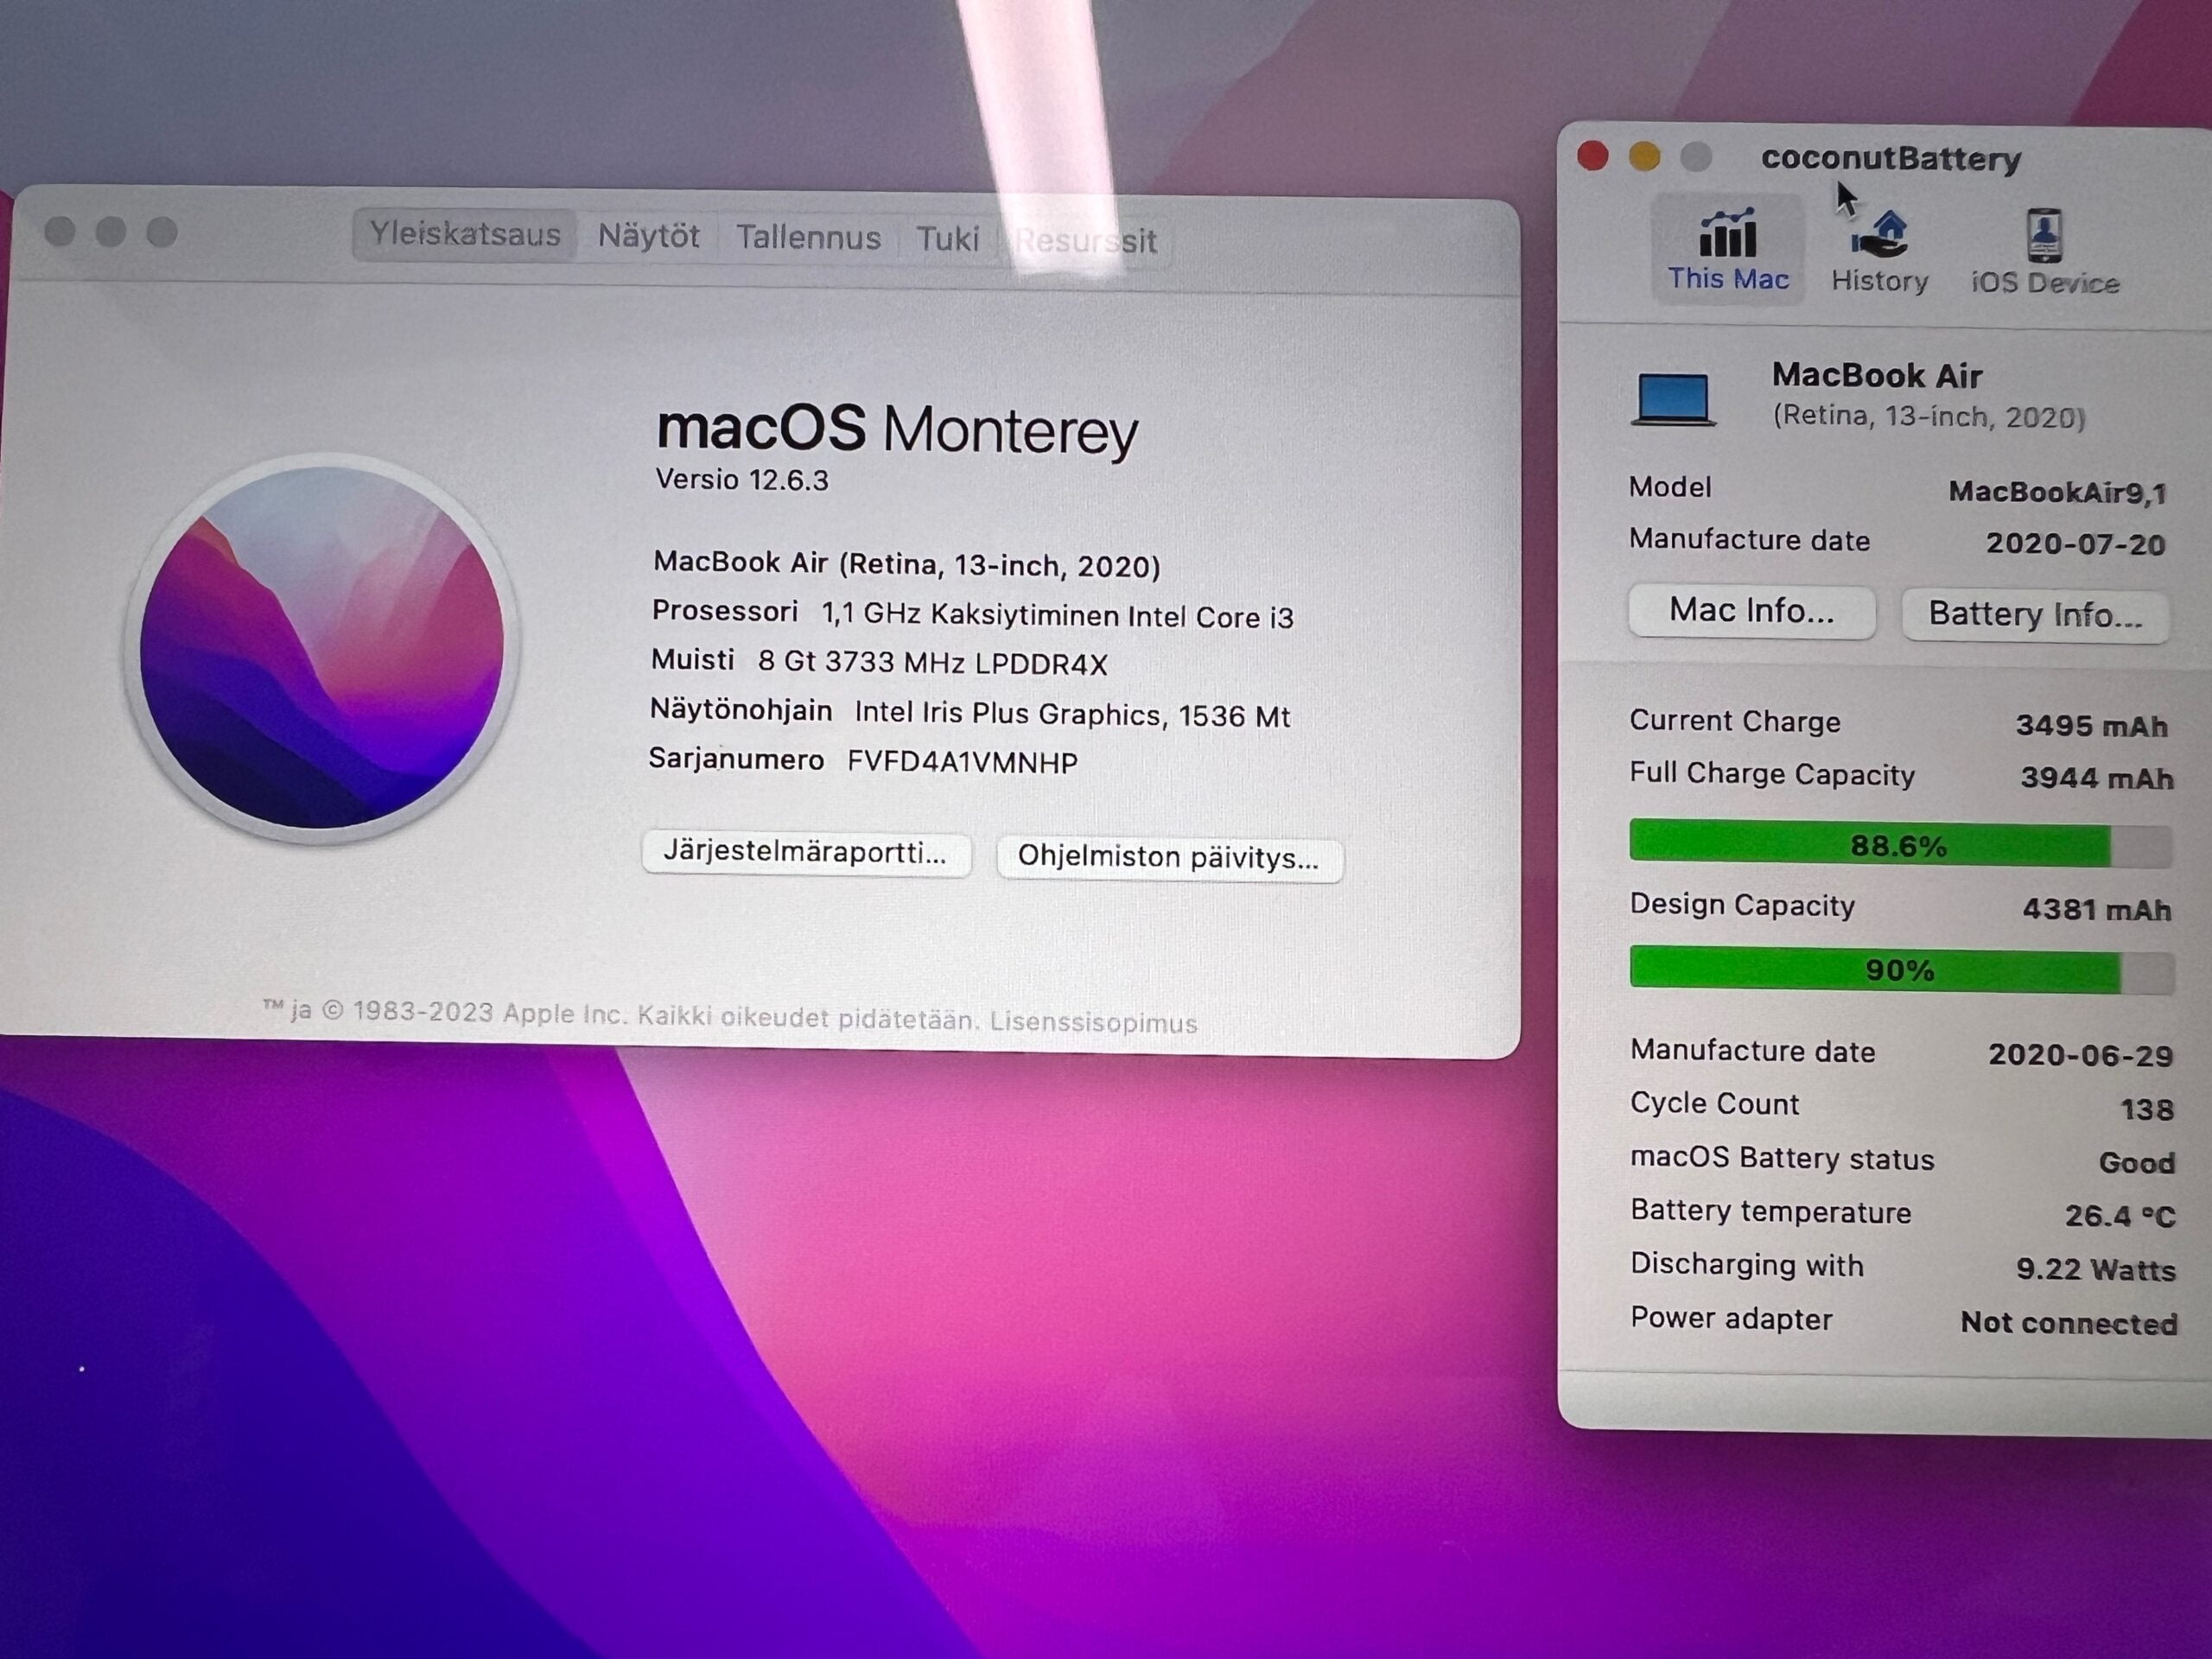Viewport: 2212px width, 1659px height.
Task: Select Intel Iris Plus Graphics 1536 Mt text
Action: point(1072,714)
